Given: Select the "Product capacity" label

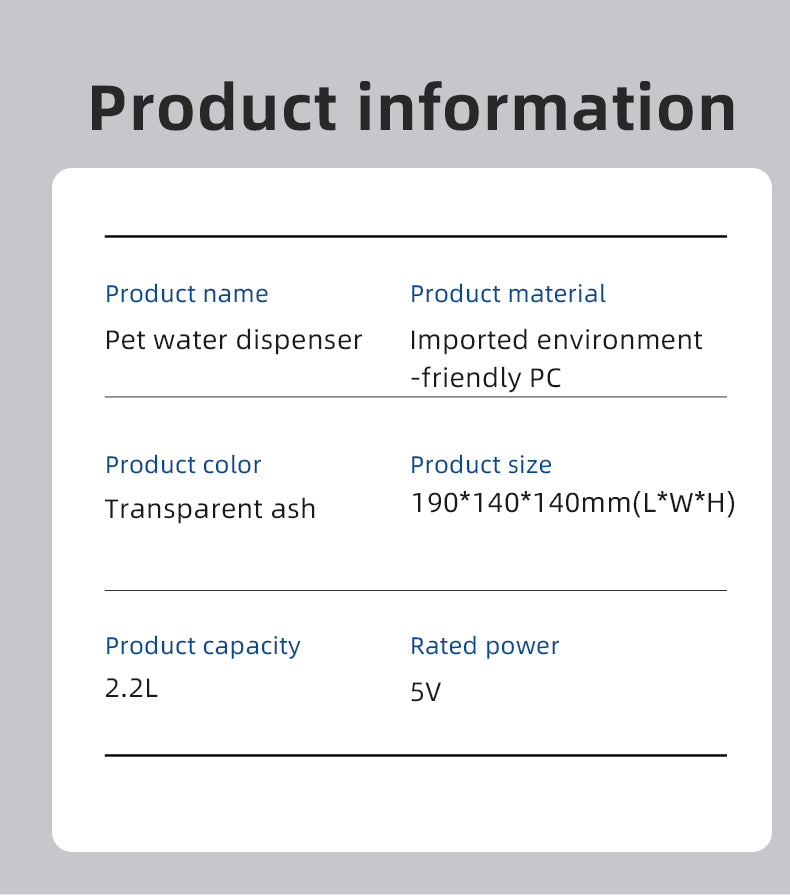Looking at the screenshot, I should [x=203, y=646].
